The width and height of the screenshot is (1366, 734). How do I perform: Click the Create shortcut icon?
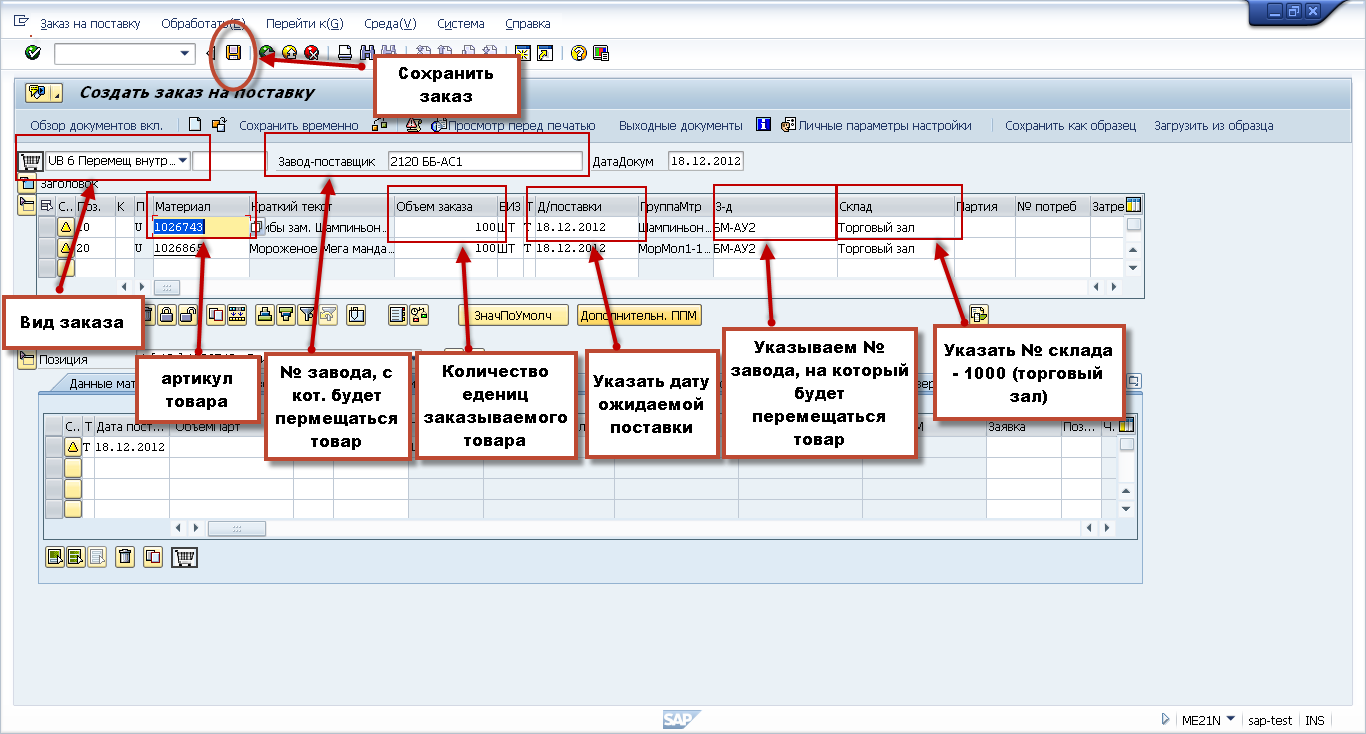pos(545,53)
